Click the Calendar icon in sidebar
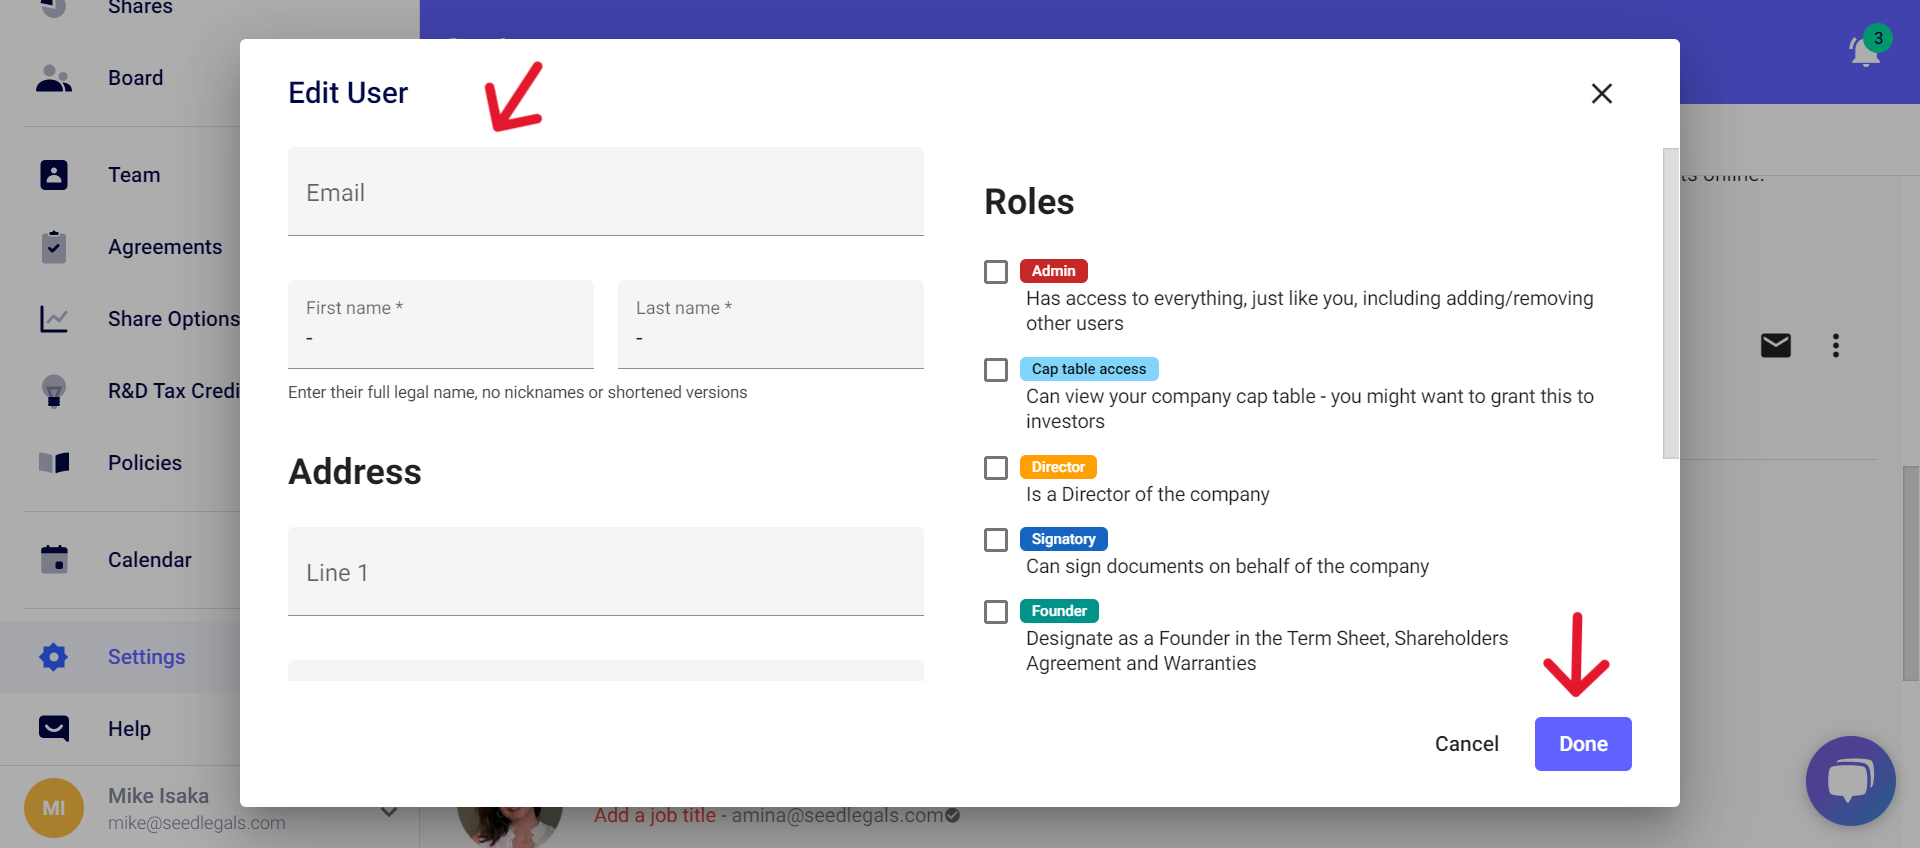Viewport: 1920px width, 848px height. click(x=54, y=560)
